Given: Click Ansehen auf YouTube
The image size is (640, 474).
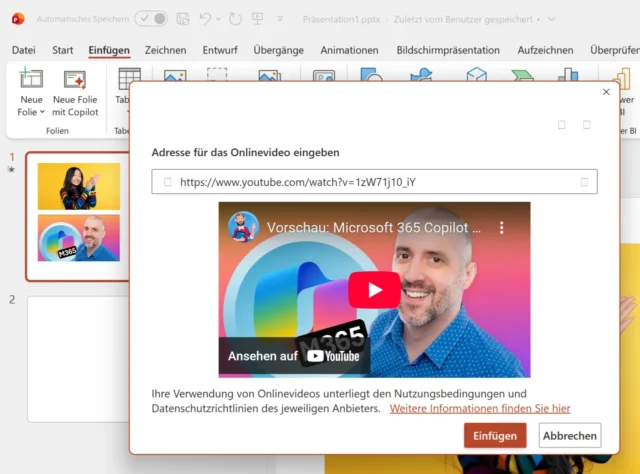Looking at the screenshot, I should tap(293, 356).
